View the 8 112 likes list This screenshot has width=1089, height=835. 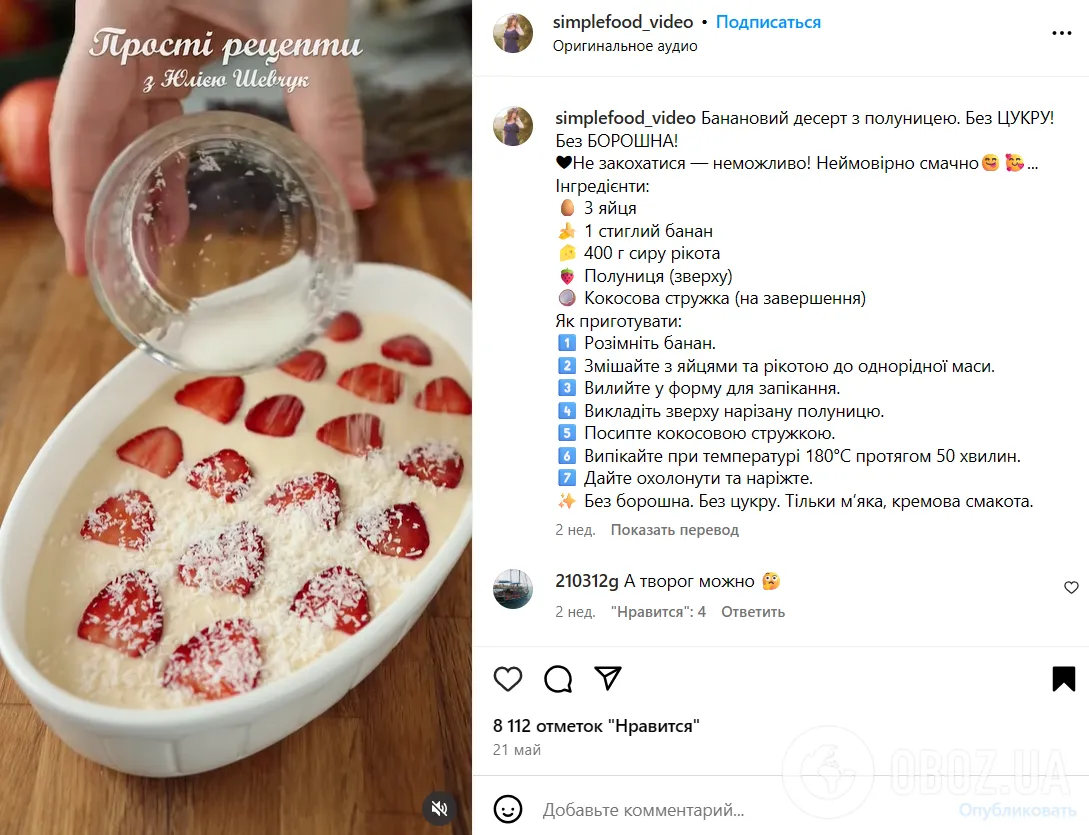point(596,726)
